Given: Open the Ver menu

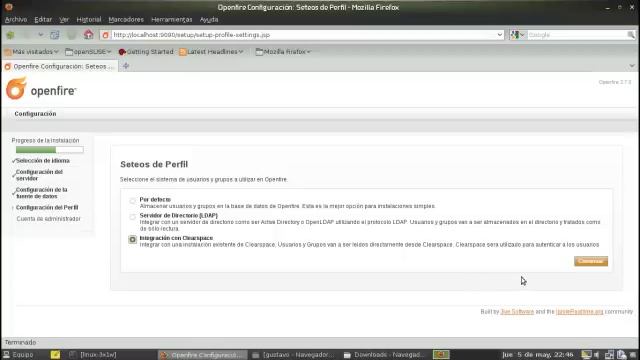Looking at the screenshot, I should 64,20.
